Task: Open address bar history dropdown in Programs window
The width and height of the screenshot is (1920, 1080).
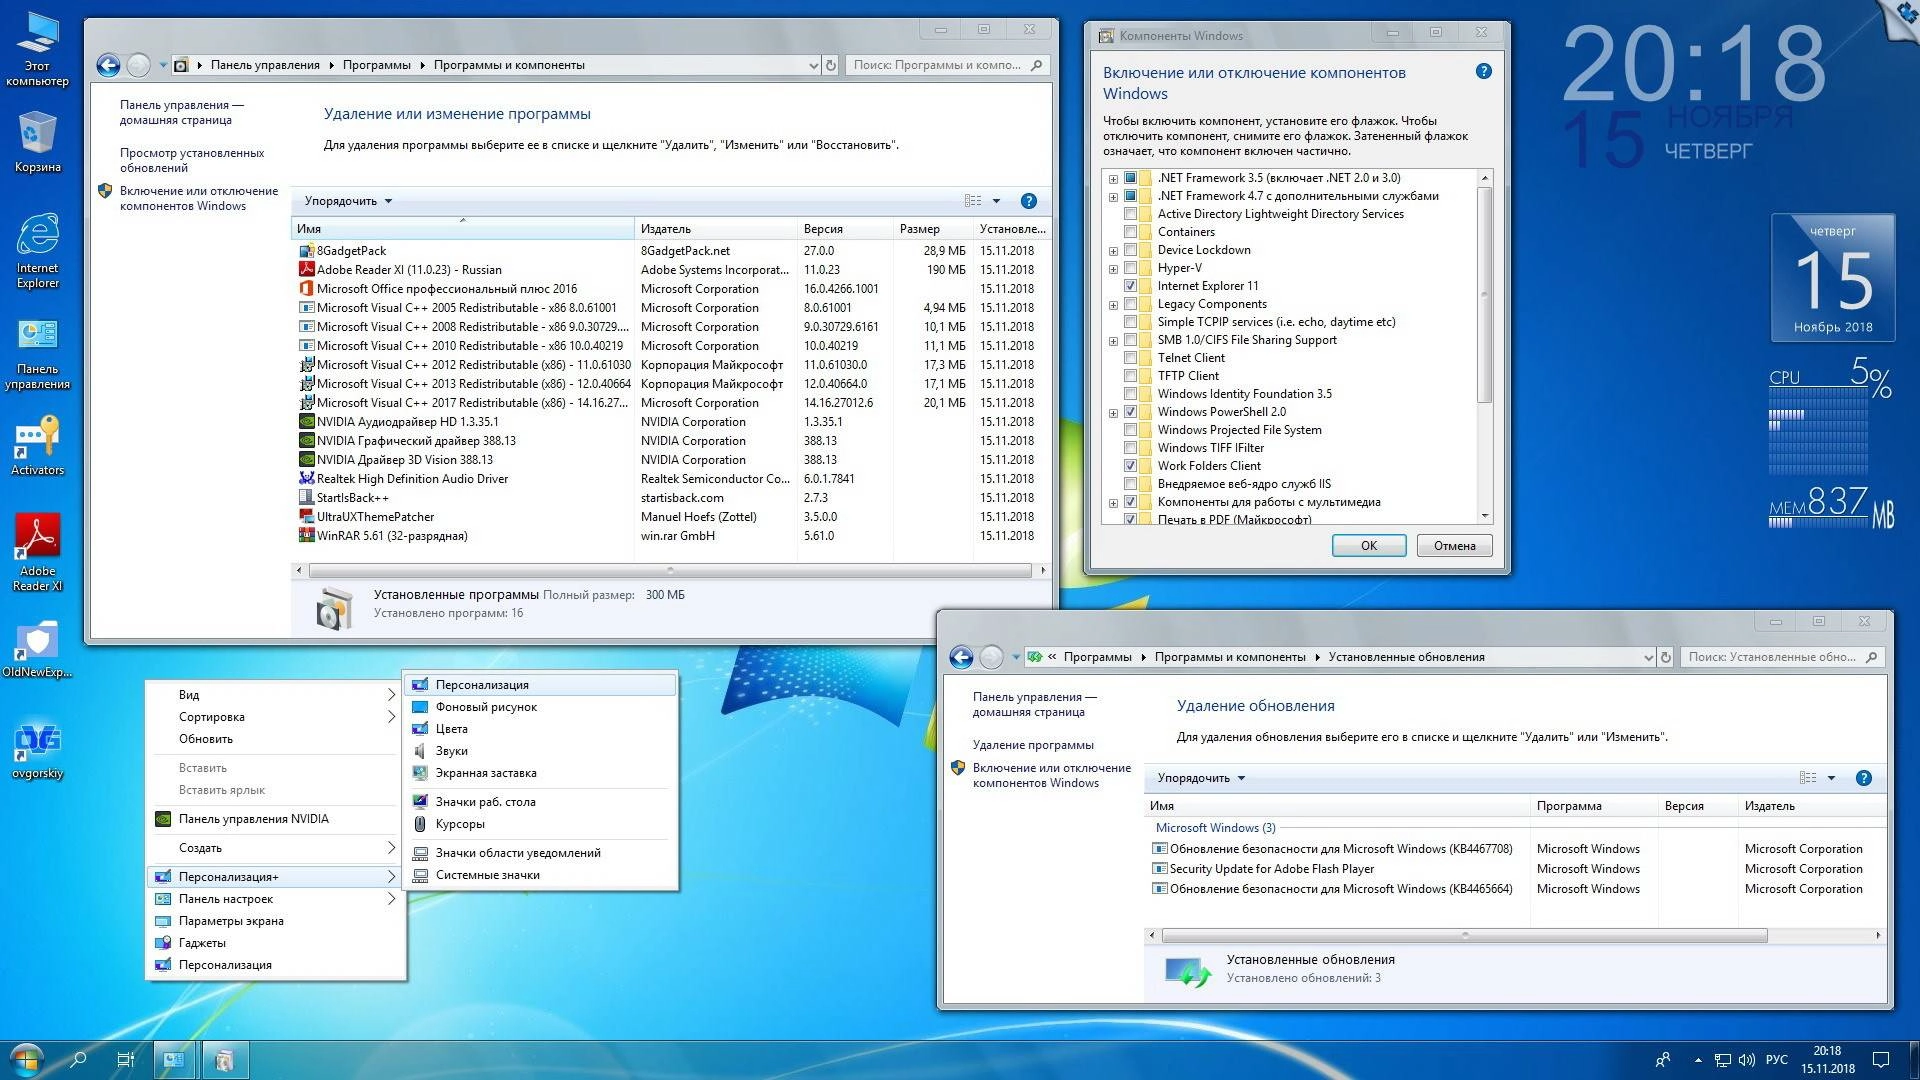Action: (813, 65)
